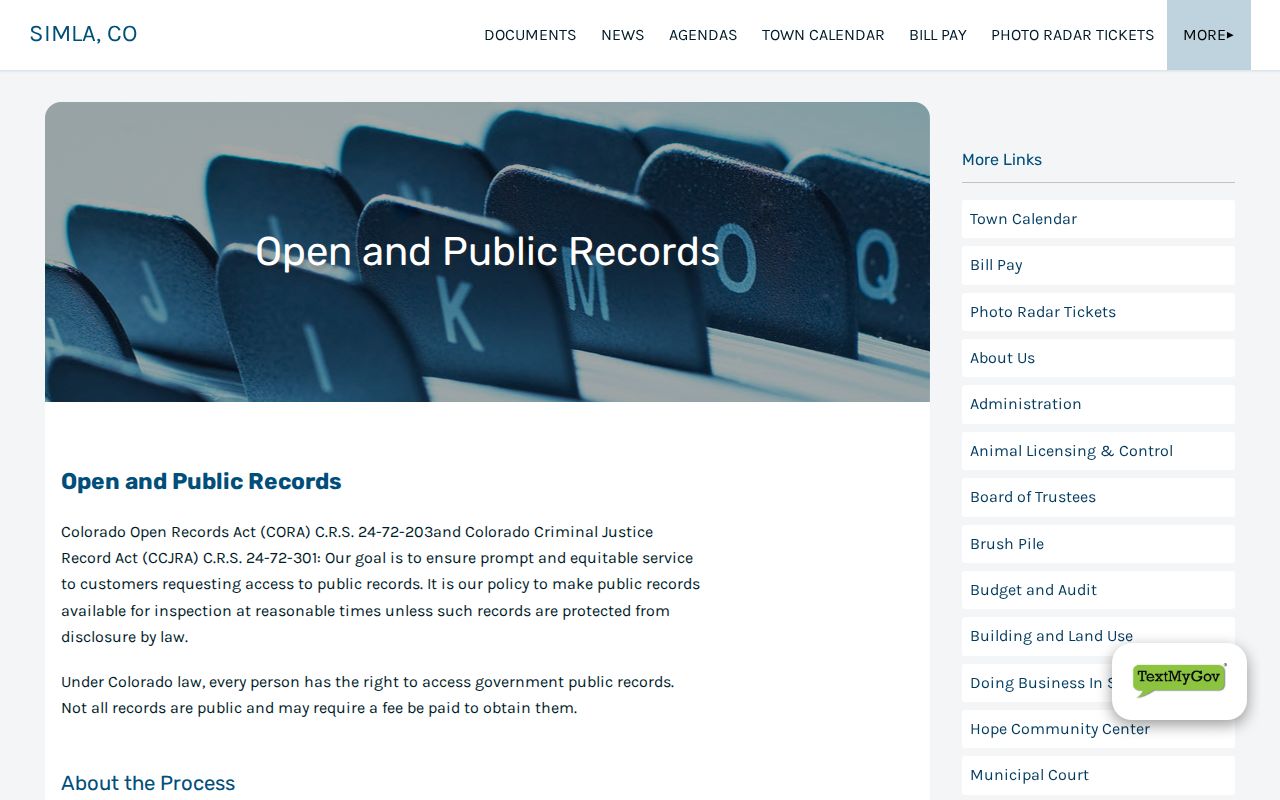Go to Building and Land Use
This screenshot has width=1280, height=800.
pyautogui.click(x=1098, y=636)
